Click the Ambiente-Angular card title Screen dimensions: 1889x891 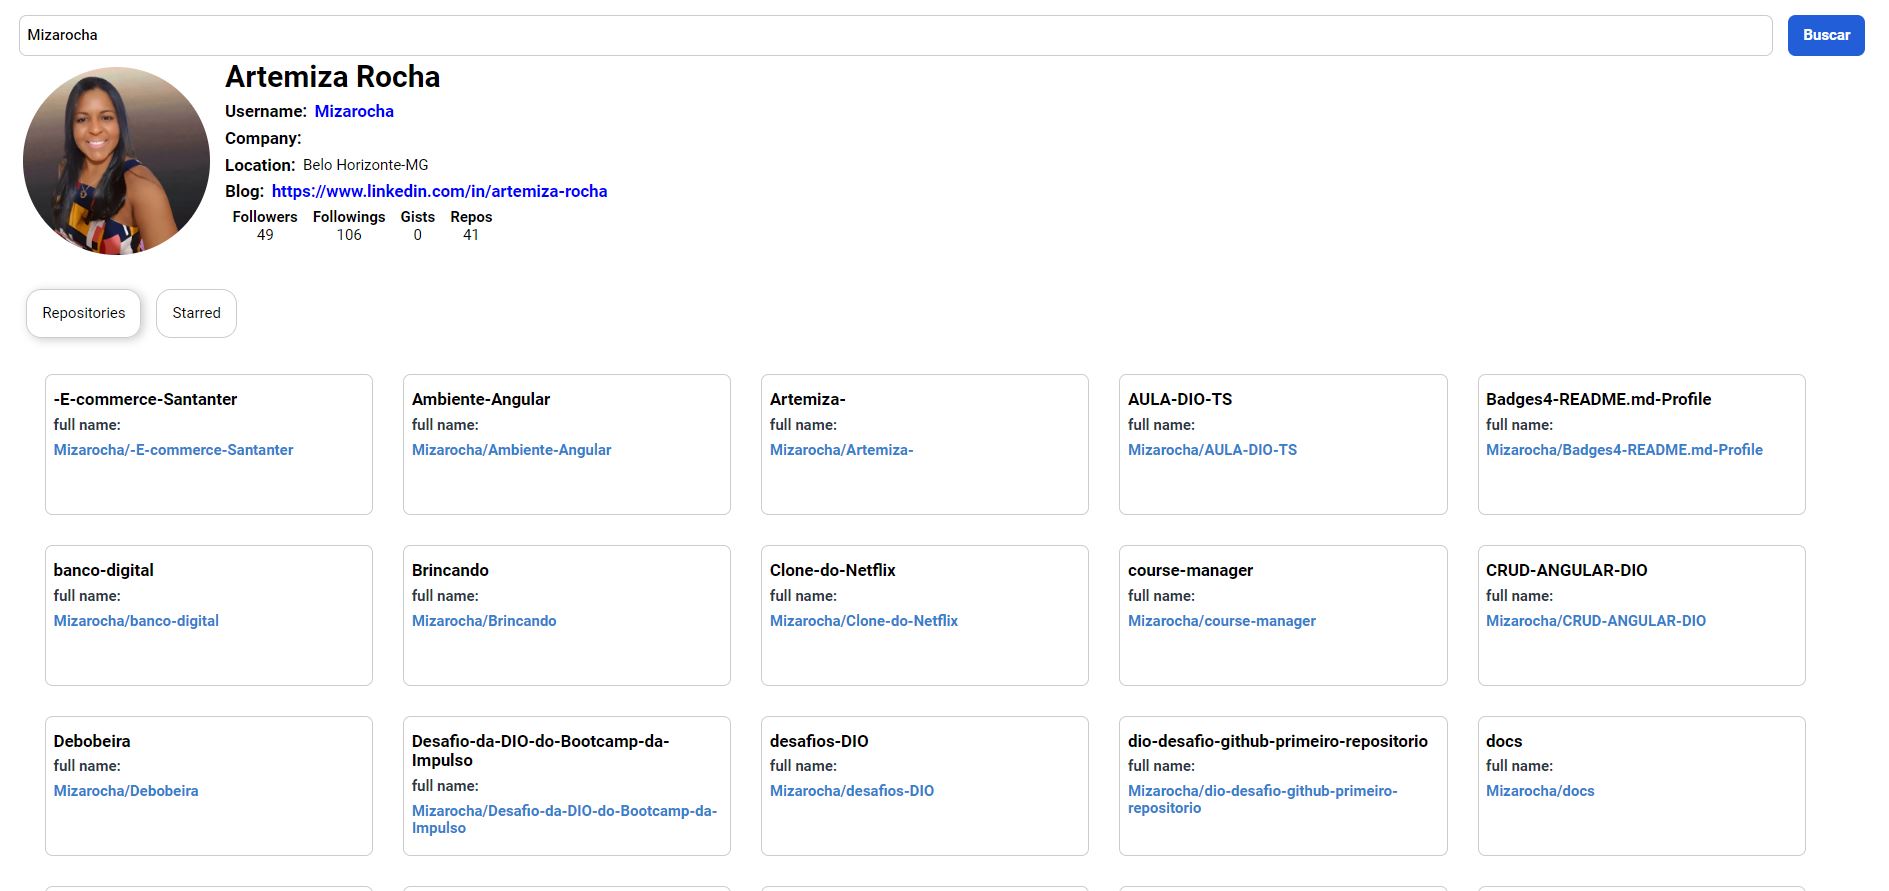[x=481, y=399]
